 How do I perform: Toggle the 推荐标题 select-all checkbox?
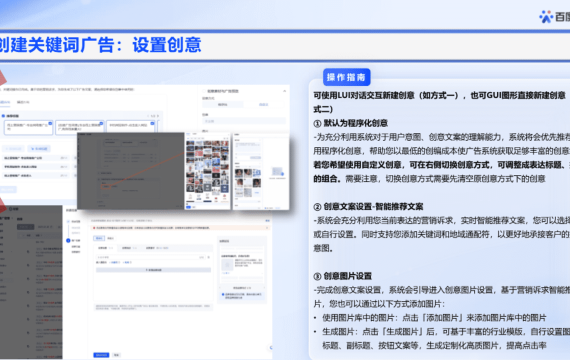3,116
